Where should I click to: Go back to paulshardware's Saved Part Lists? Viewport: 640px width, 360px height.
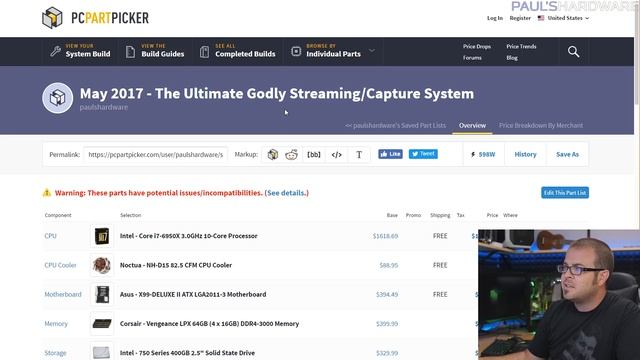pyautogui.click(x=396, y=125)
